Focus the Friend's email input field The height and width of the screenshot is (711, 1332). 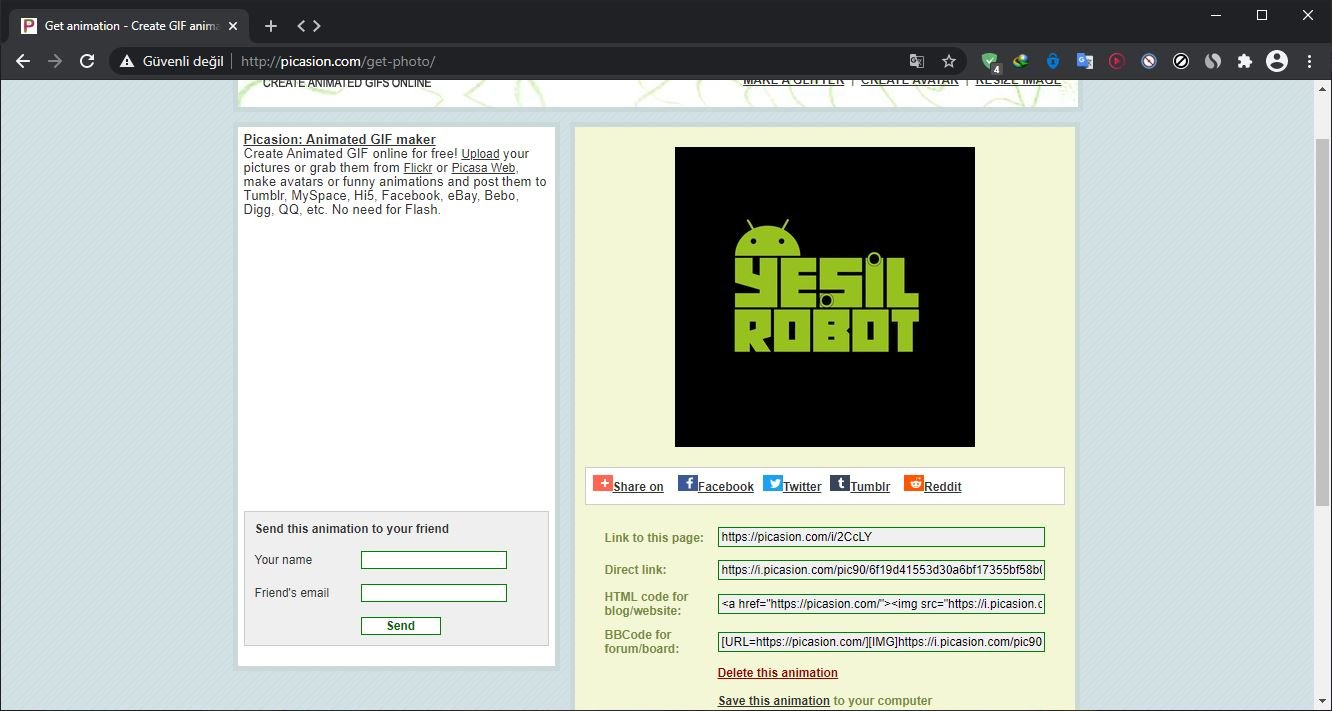[433, 593]
